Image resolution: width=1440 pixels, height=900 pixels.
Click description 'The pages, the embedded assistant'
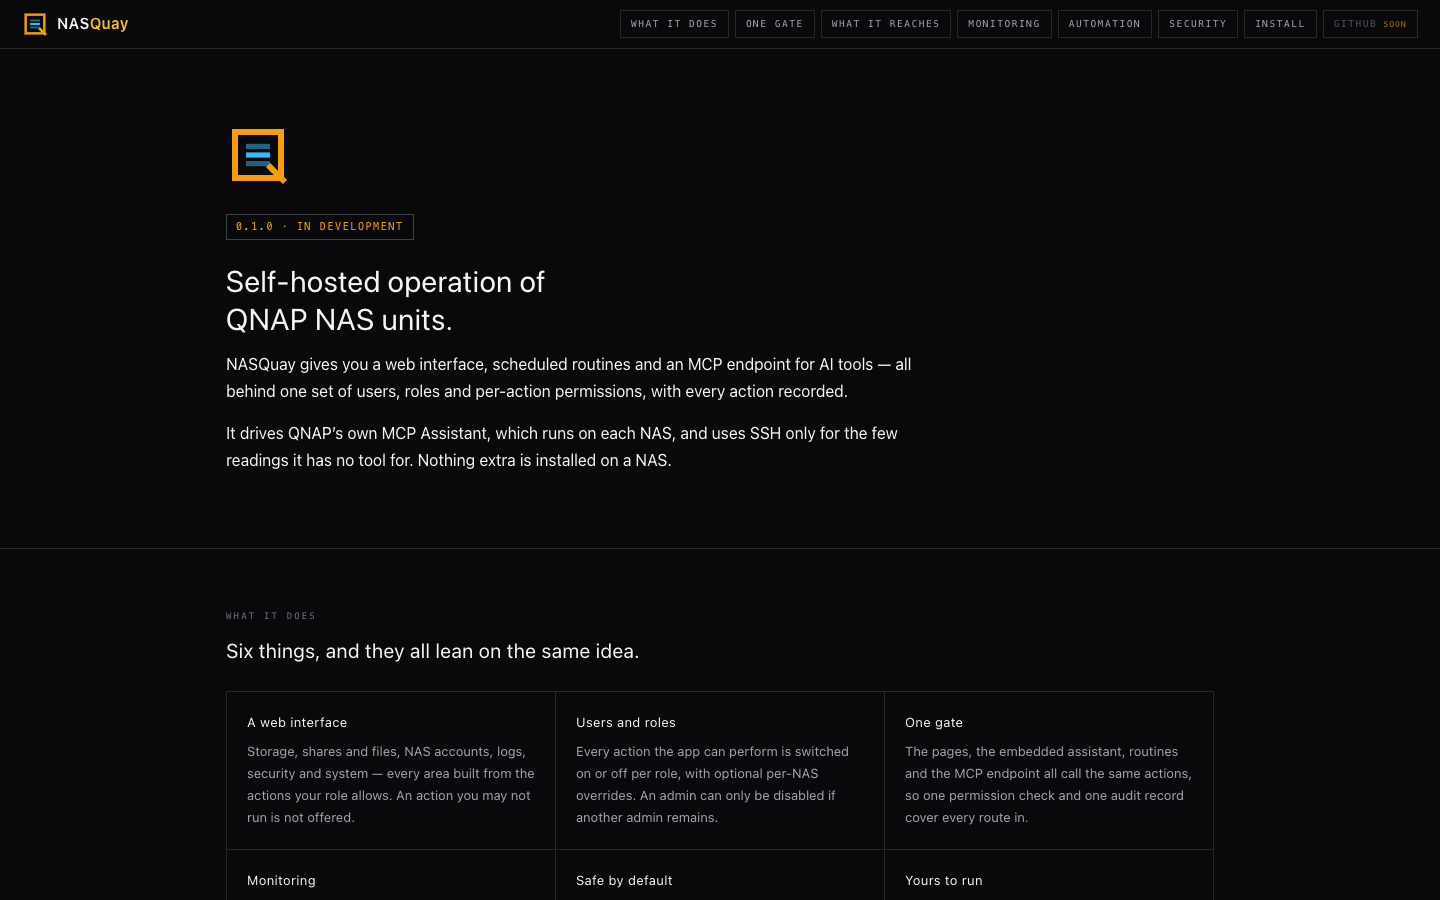tap(1048, 785)
